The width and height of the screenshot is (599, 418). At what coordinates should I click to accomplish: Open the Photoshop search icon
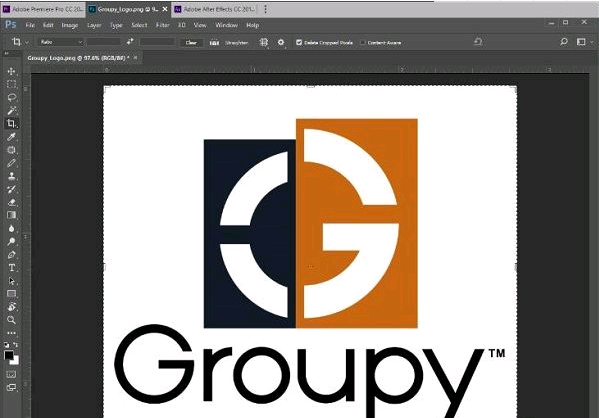(x=563, y=42)
